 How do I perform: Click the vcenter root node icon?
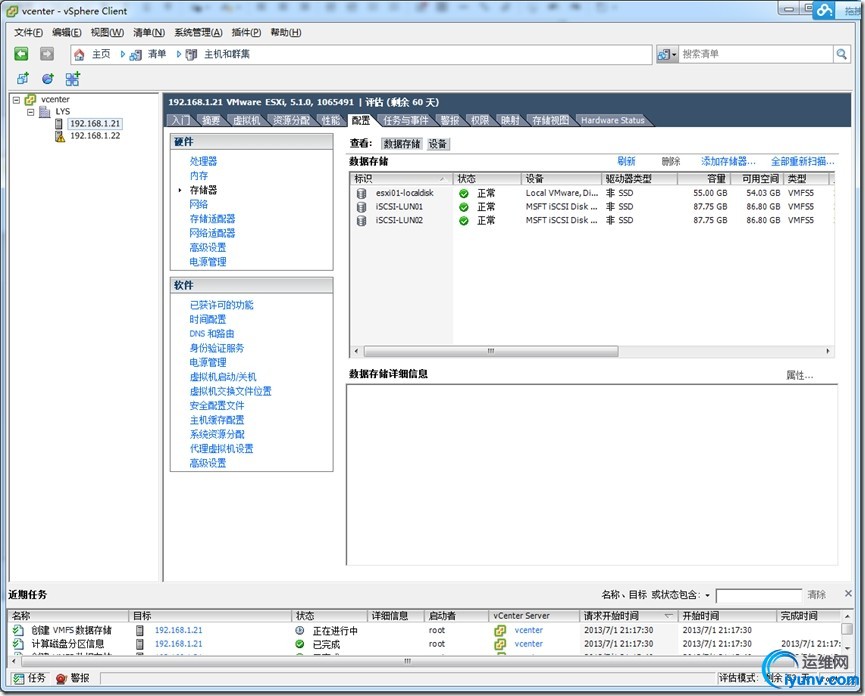coord(30,100)
